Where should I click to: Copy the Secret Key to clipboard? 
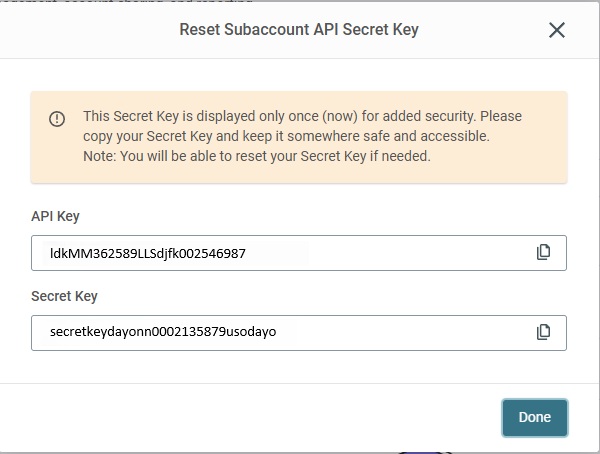pos(543,332)
